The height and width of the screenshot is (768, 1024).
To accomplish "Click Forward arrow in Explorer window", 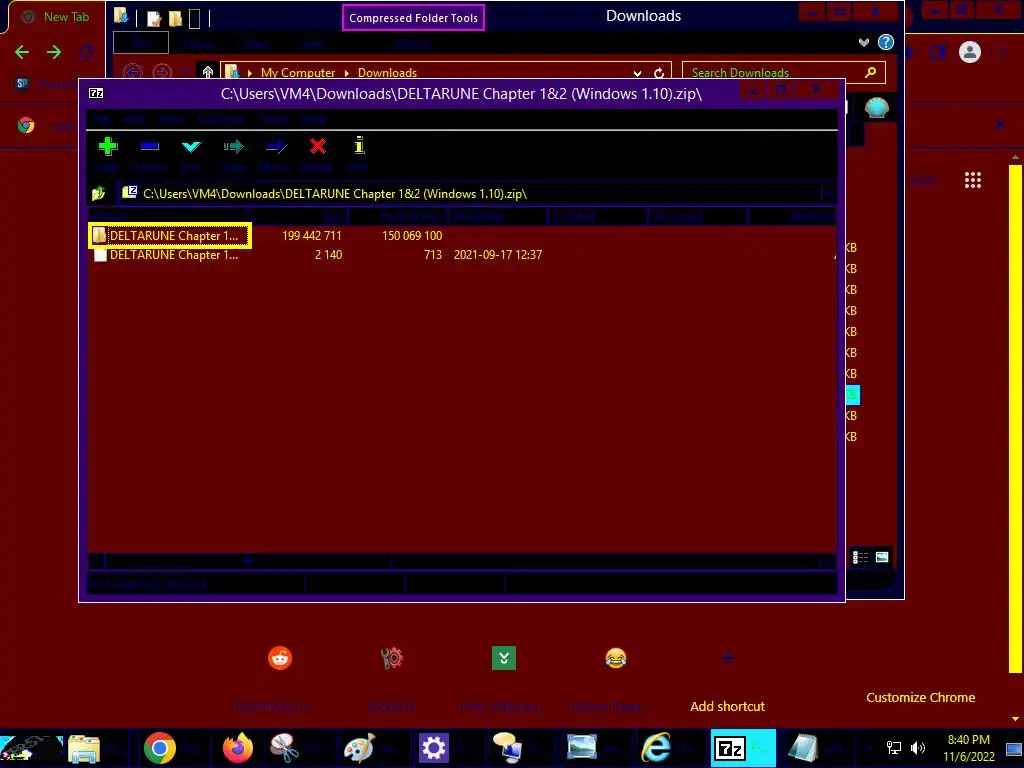I will tap(162, 72).
